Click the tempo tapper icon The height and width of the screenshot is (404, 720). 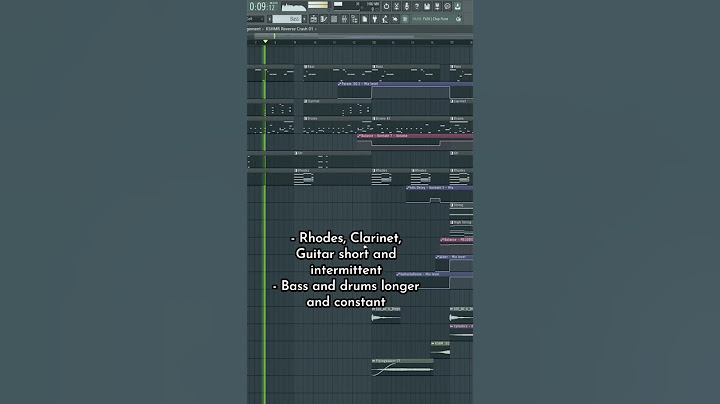(x=385, y=19)
